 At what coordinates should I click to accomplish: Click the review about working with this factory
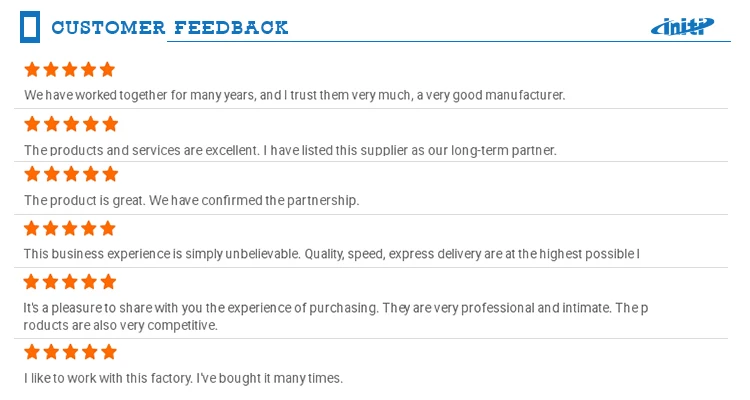pyautogui.click(x=183, y=378)
